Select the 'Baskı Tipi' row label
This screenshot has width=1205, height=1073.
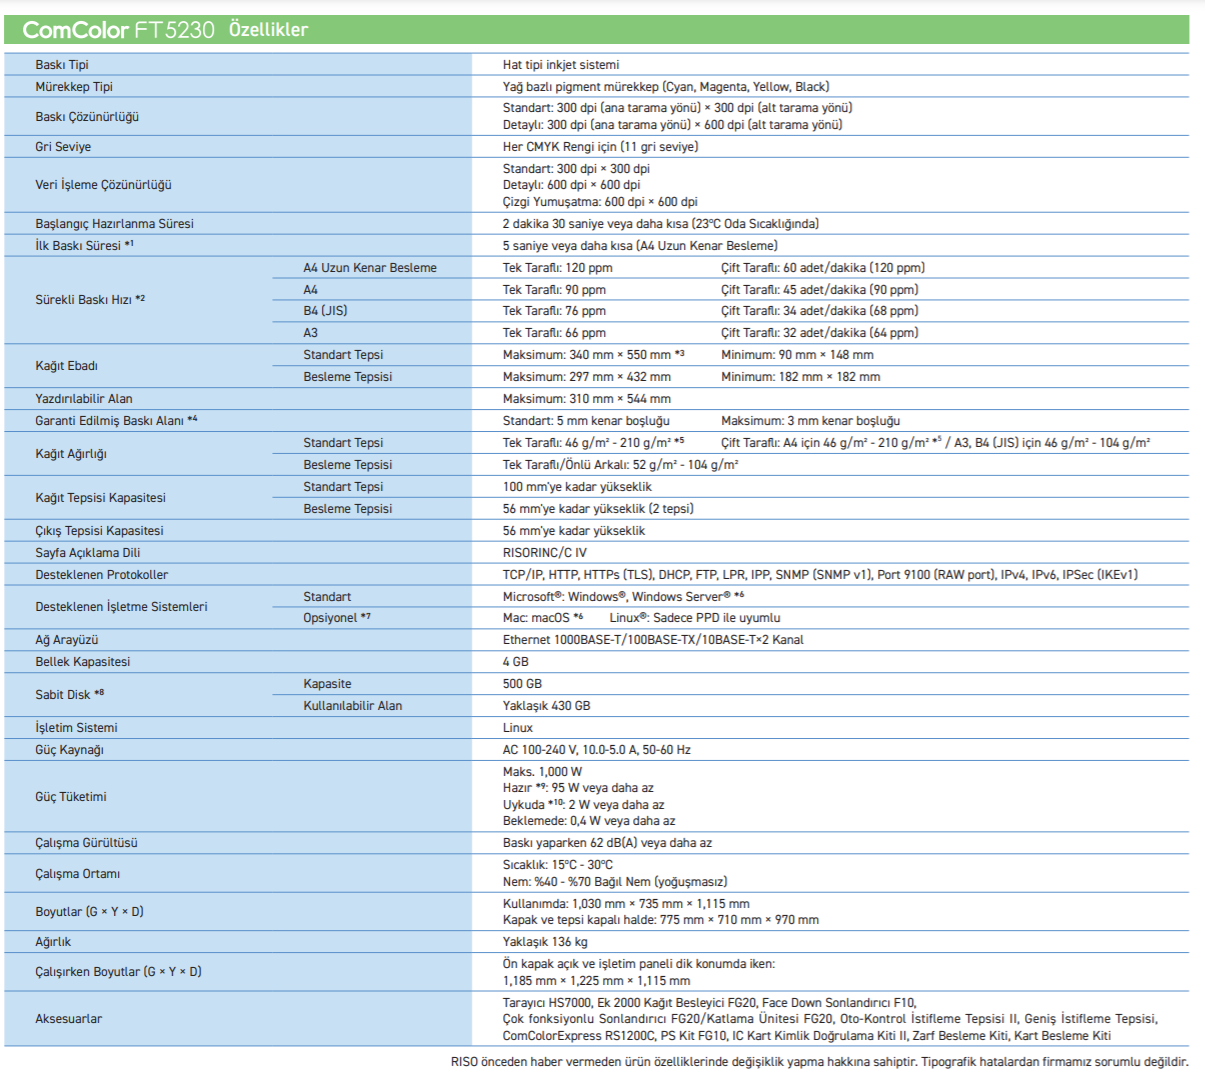(62, 65)
